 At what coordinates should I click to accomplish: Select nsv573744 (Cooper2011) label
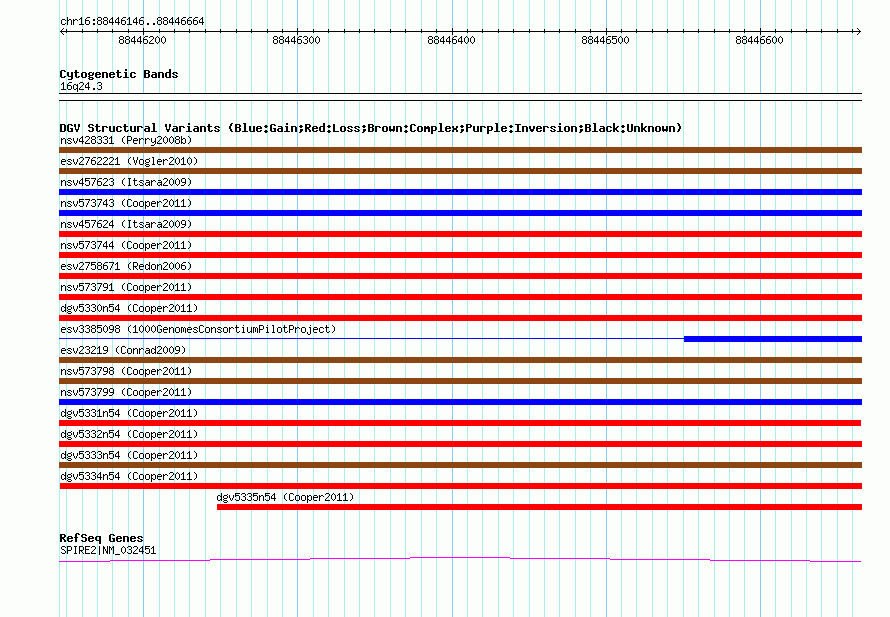[126, 245]
